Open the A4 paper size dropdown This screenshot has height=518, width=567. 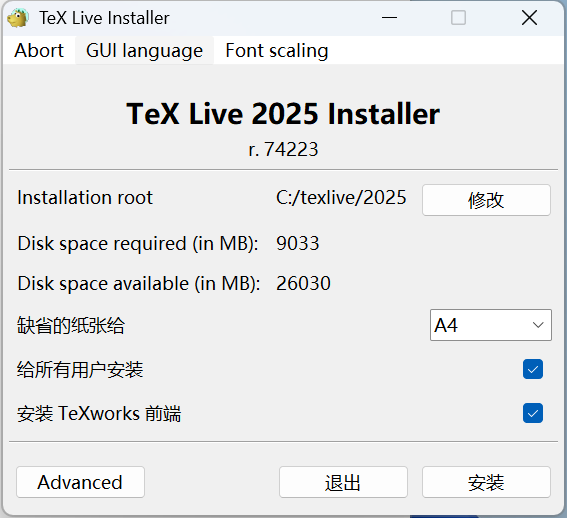(491, 325)
